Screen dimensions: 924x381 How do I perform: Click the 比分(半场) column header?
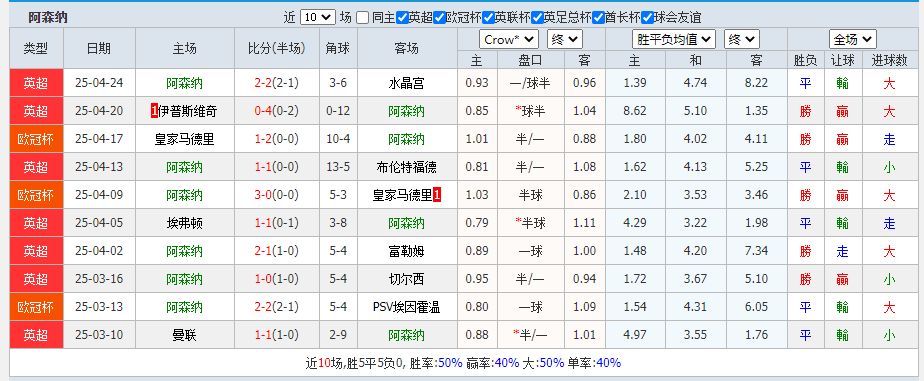(x=276, y=48)
